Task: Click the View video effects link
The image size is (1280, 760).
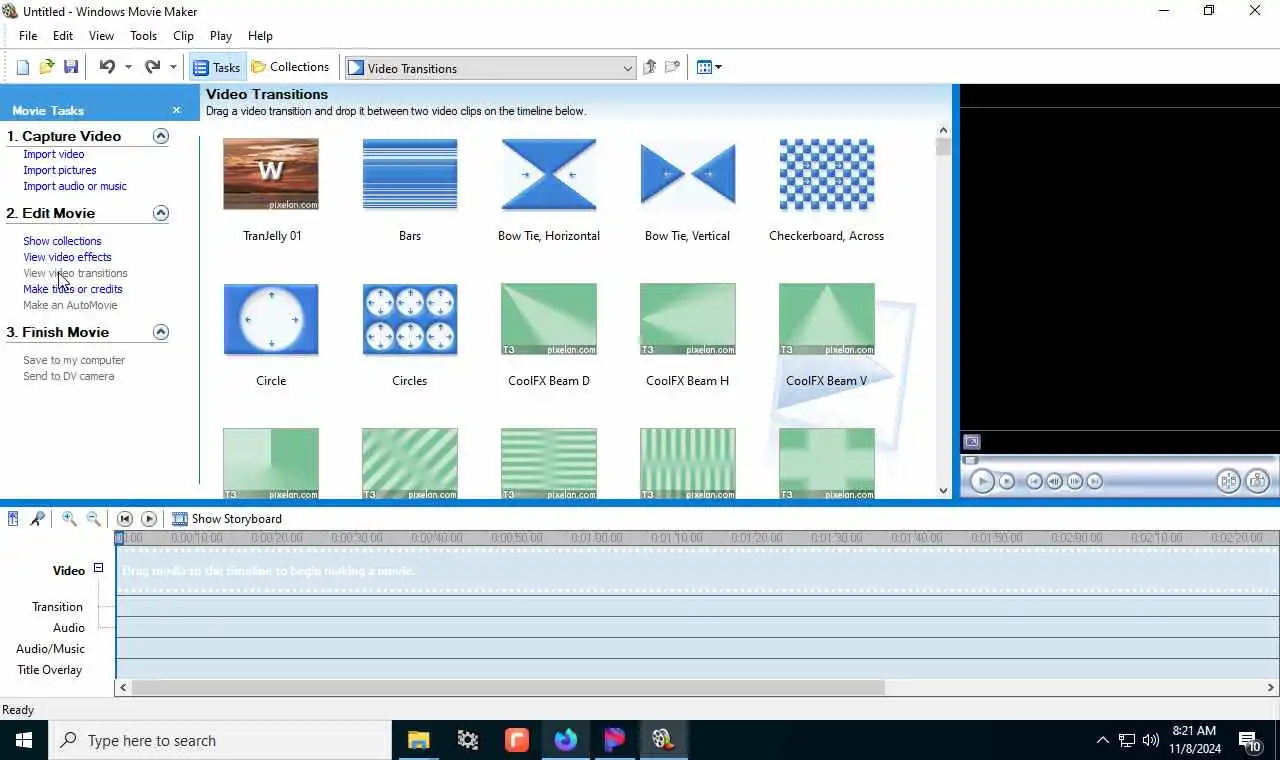Action: [x=67, y=257]
